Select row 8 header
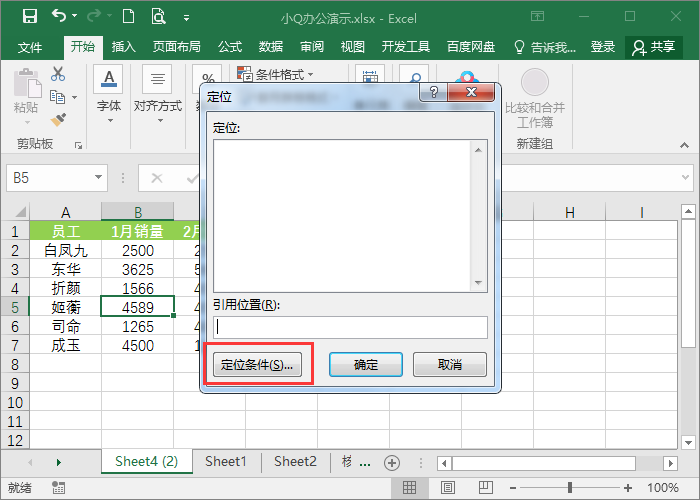 pyautogui.click(x=15, y=364)
